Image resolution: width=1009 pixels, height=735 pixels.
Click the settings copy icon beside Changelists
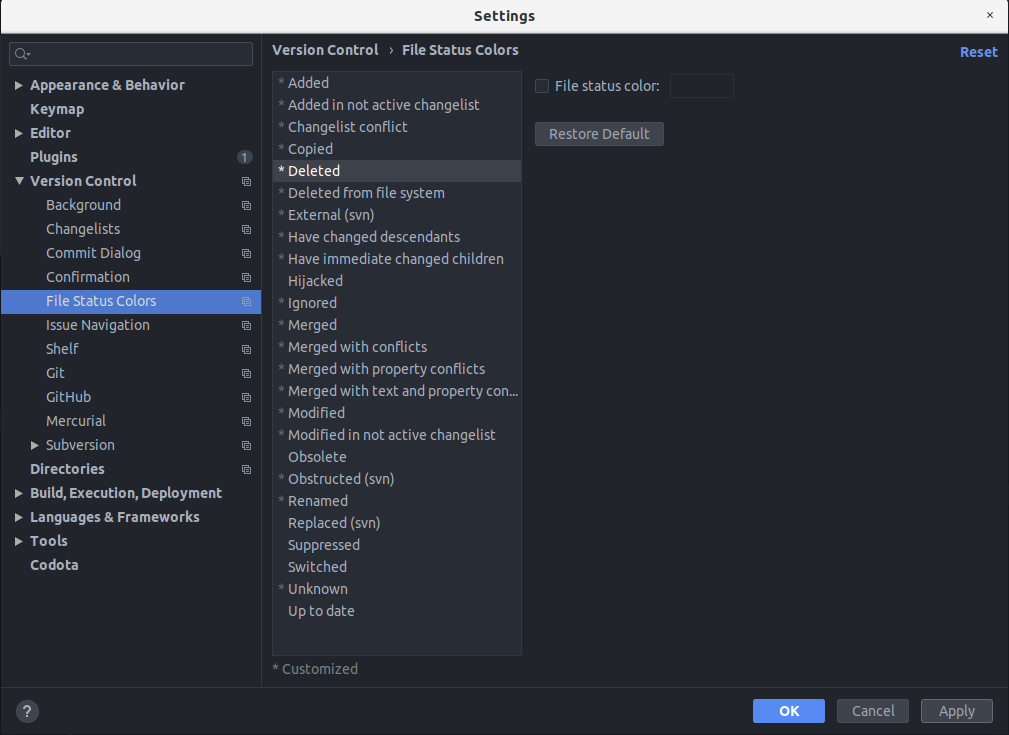pyautogui.click(x=246, y=229)
